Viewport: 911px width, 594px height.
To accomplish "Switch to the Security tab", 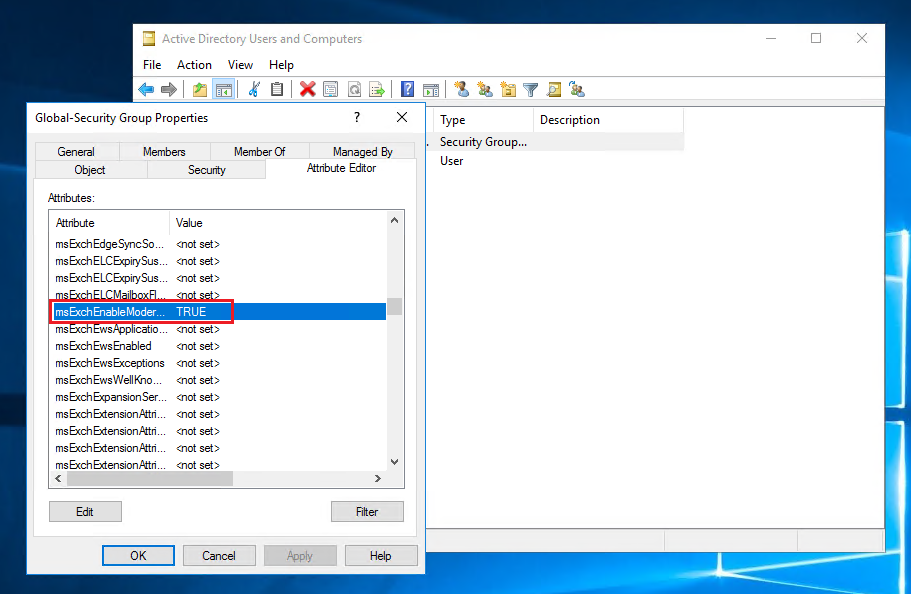I will tap(206, 170).
